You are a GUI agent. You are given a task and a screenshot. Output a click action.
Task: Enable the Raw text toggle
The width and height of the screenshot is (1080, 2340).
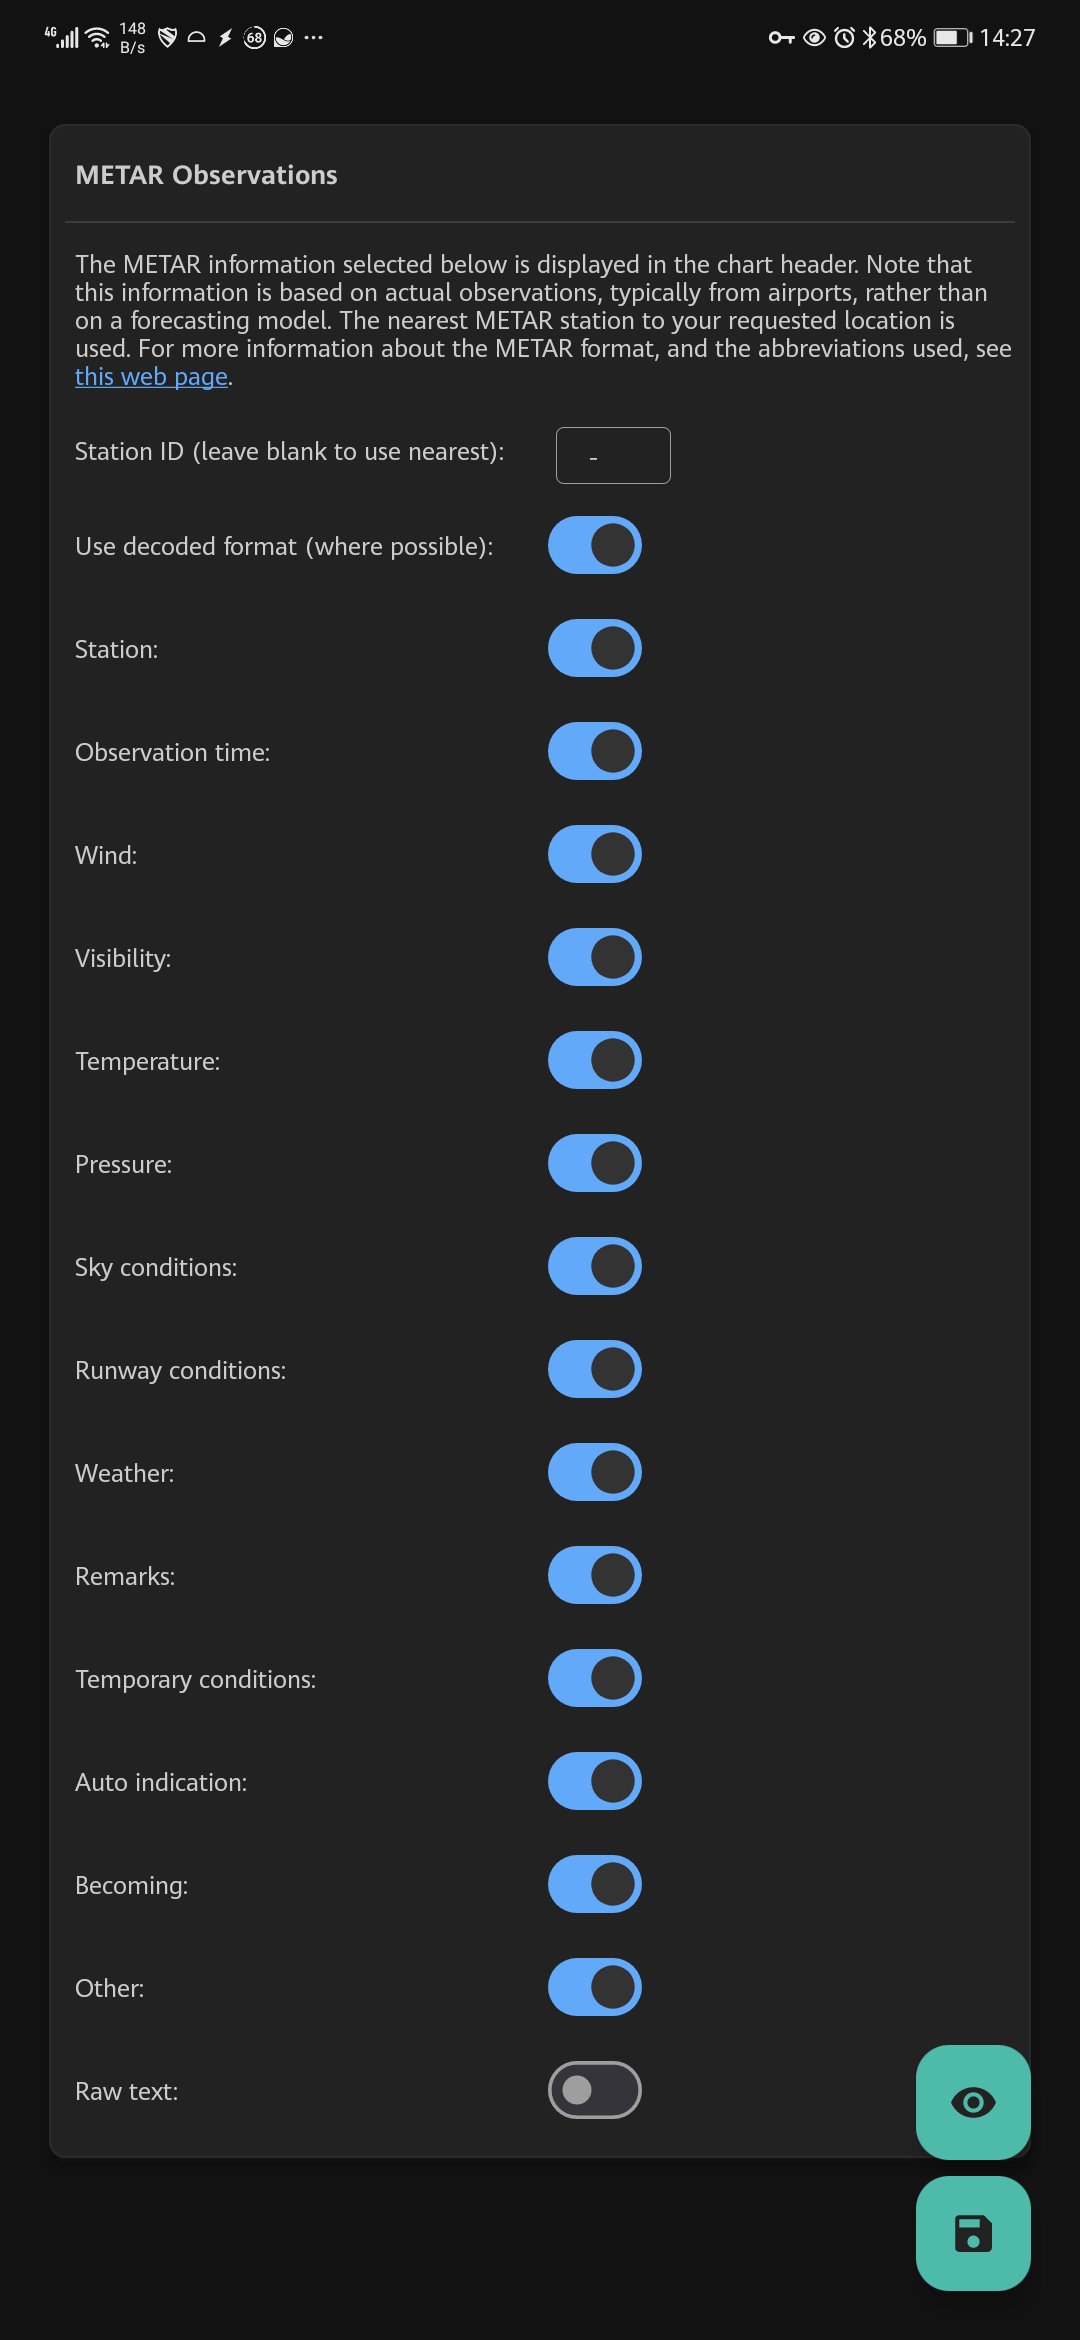tap(594, 2090)
